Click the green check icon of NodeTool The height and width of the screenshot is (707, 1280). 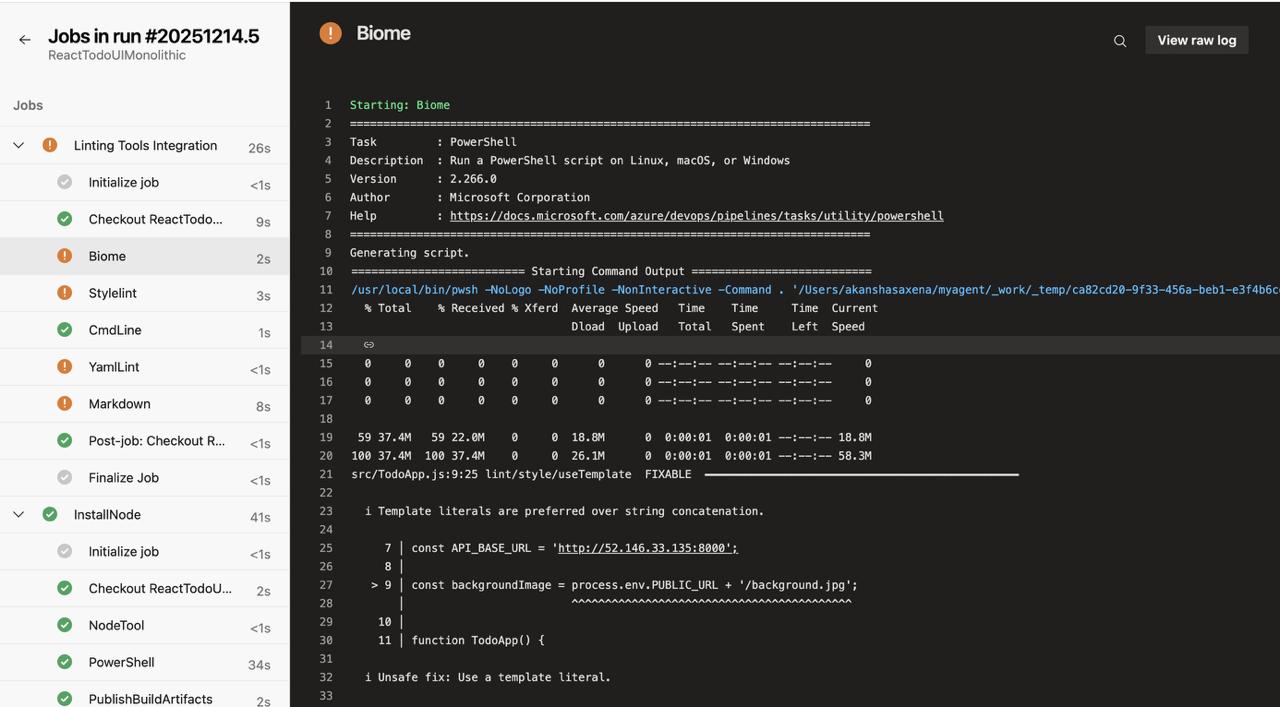click(x=65, y=625)
